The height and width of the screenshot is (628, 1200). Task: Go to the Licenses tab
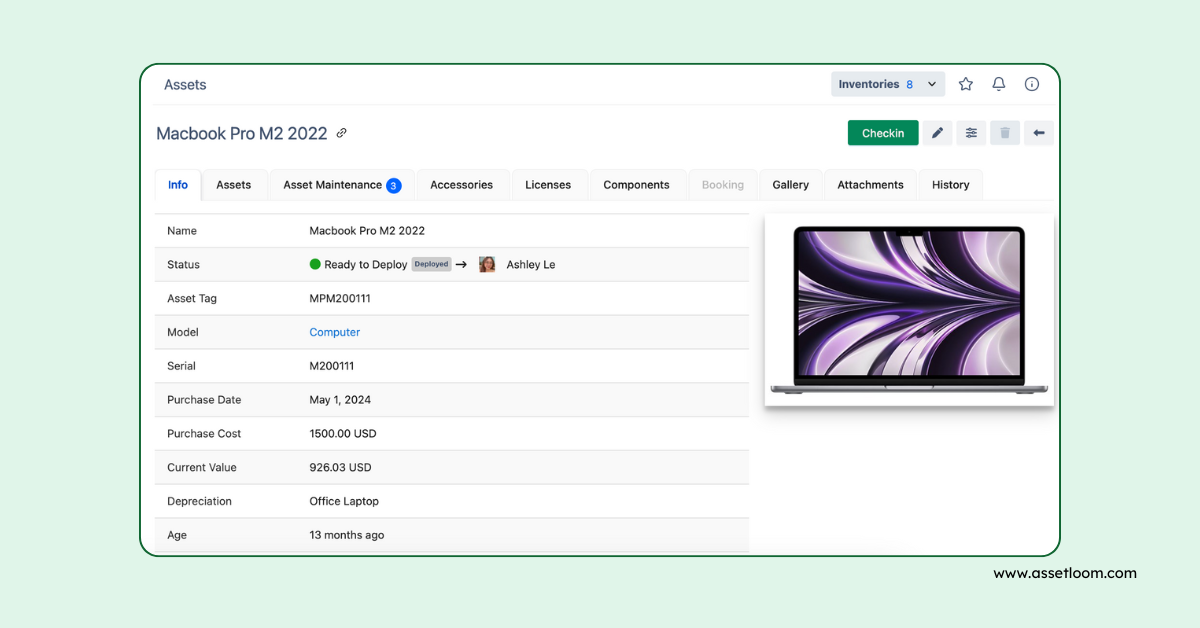548,185
